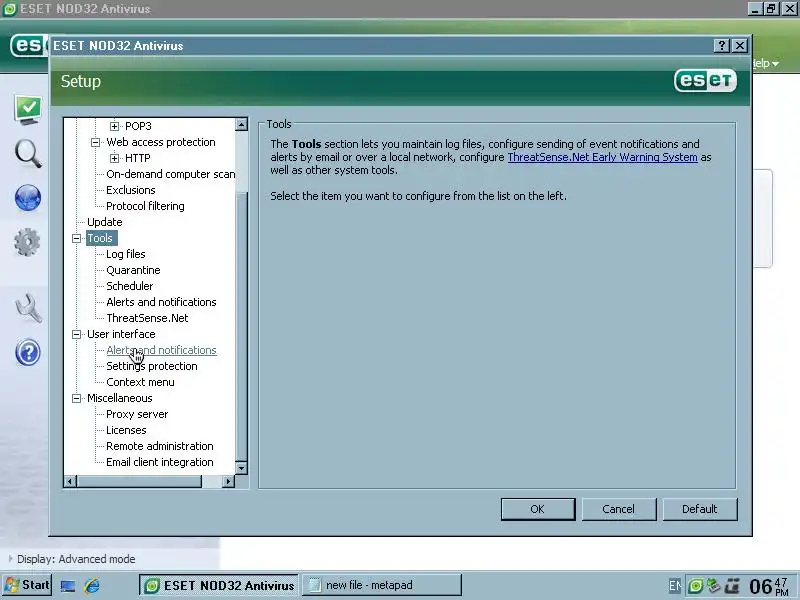Click the dialog help question mark button

pyautogui.click(x=721, y=45)
